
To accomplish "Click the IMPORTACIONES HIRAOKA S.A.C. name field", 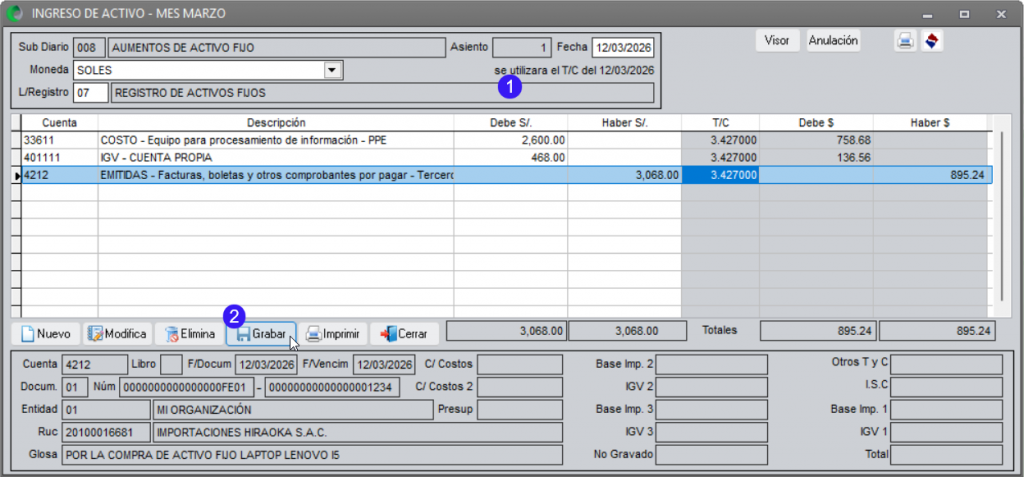I will coord(357,433).
